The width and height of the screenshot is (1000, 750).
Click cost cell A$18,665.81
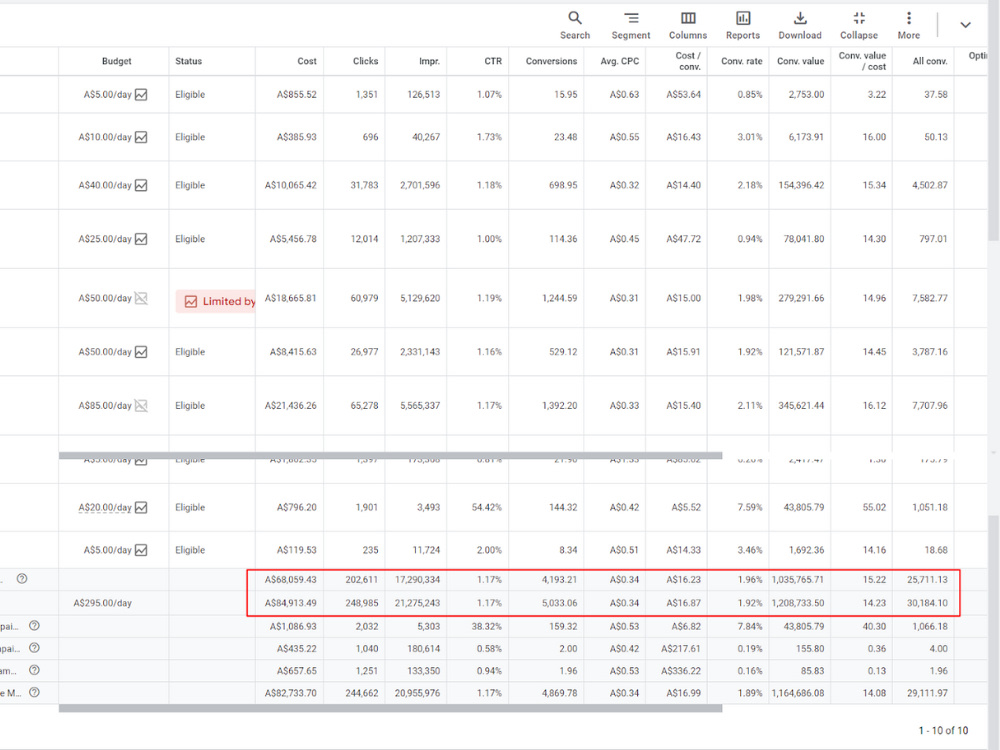coord(291,298)
